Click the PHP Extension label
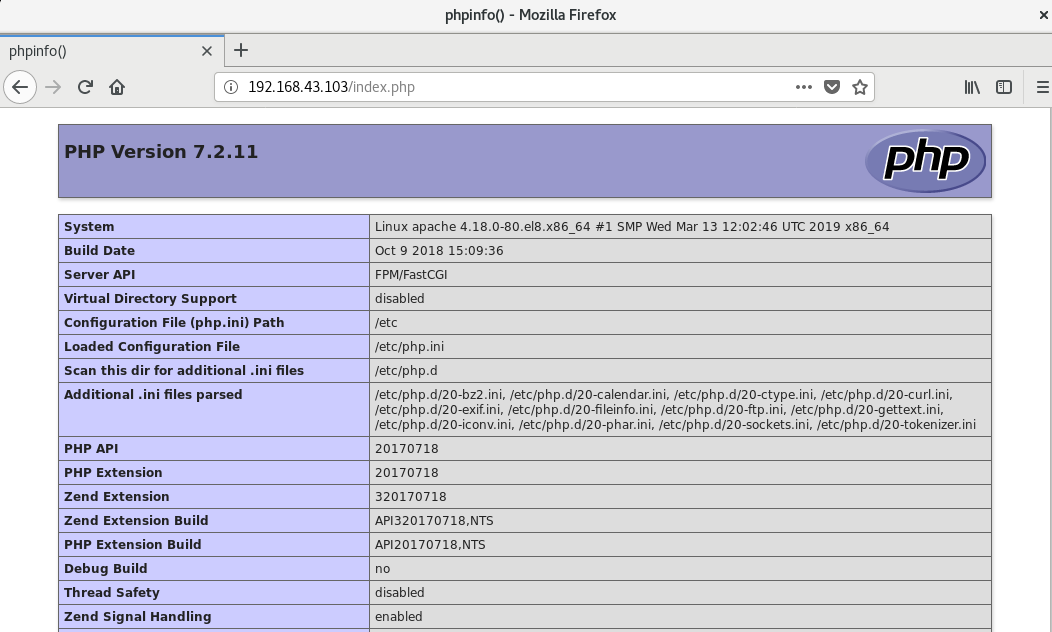 pos(113,473)
